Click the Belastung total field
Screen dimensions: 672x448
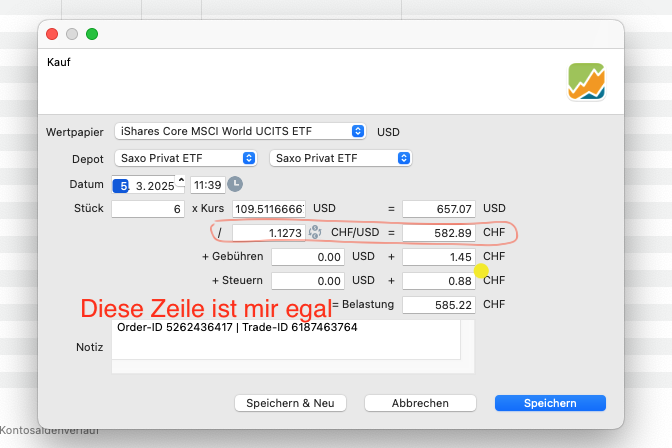pyautogui.click(x=438, y=304)
